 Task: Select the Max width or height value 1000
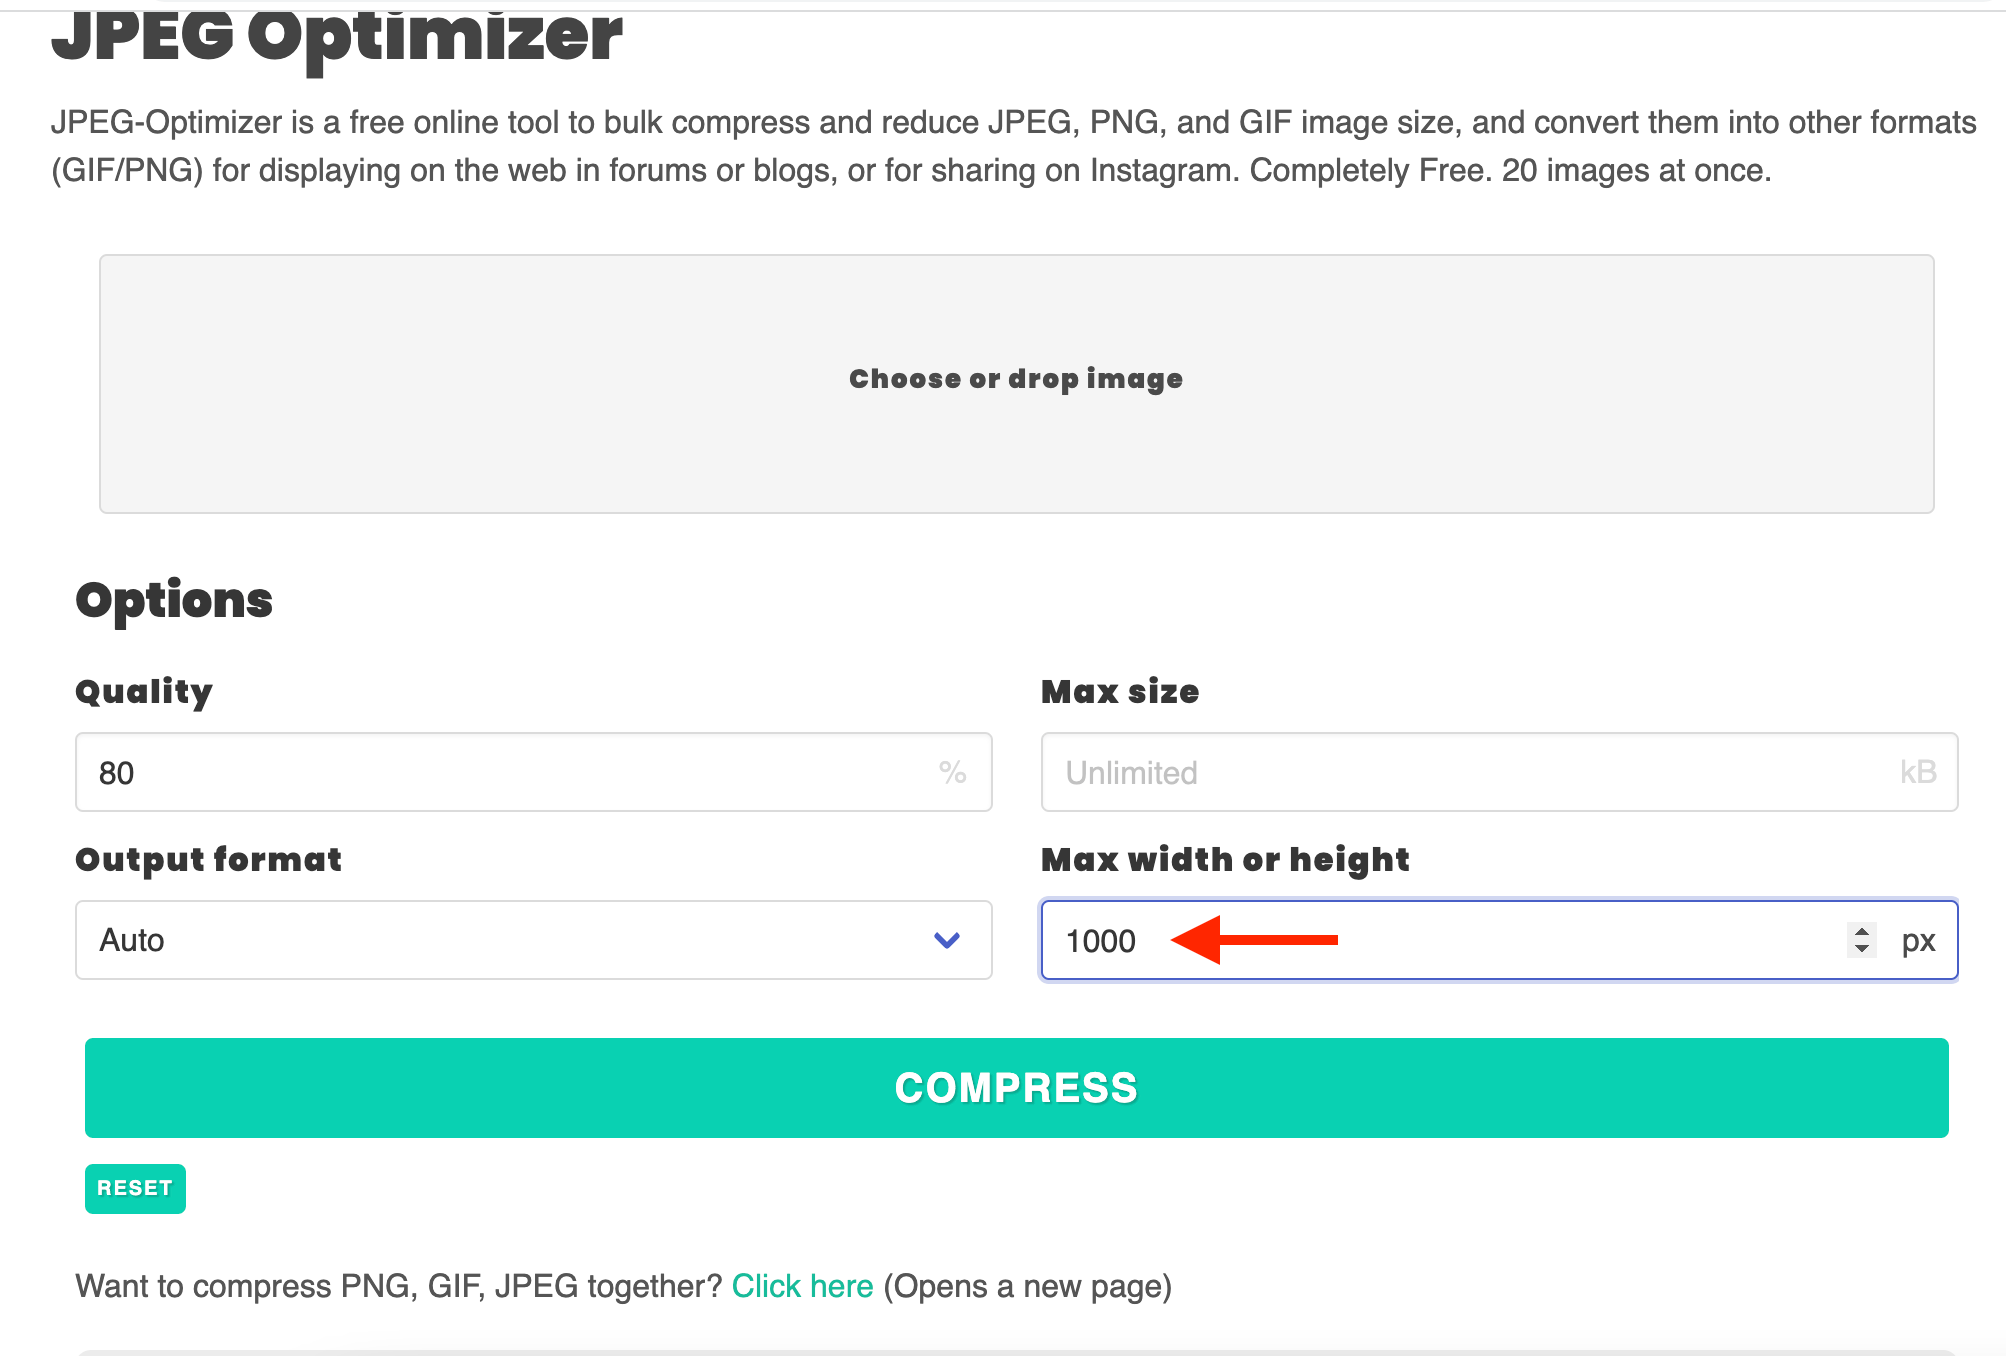1100,940
